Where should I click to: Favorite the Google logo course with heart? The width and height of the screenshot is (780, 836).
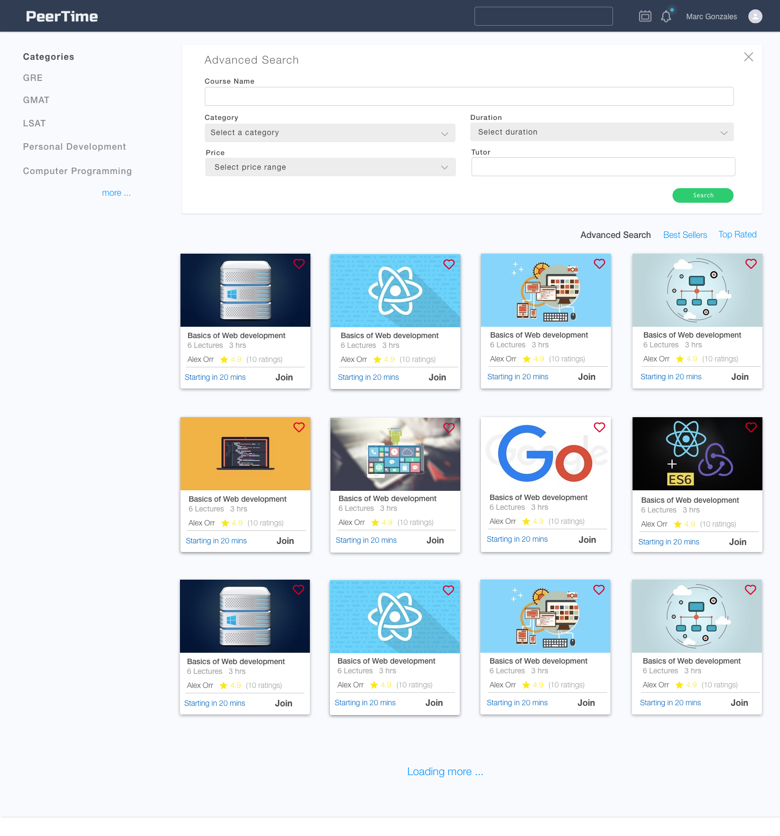tap(599, 427)
